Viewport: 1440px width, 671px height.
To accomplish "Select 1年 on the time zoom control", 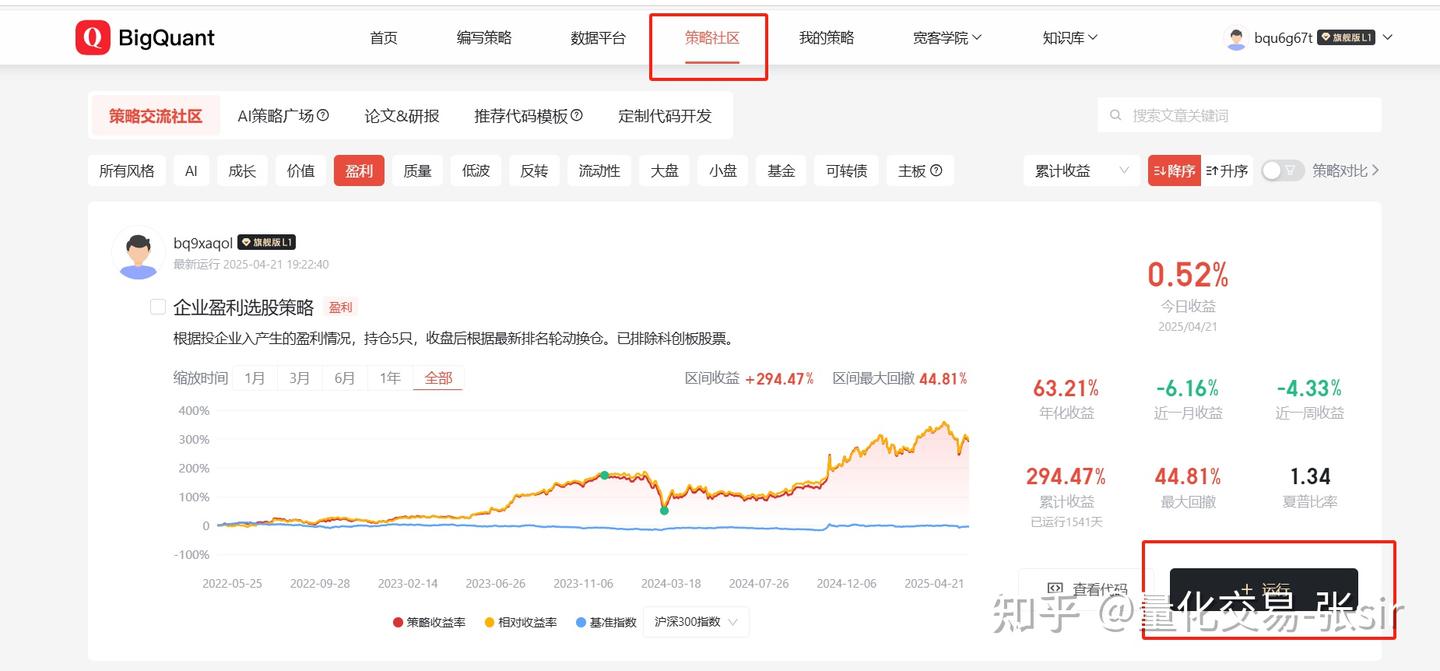I will (389, 378).
